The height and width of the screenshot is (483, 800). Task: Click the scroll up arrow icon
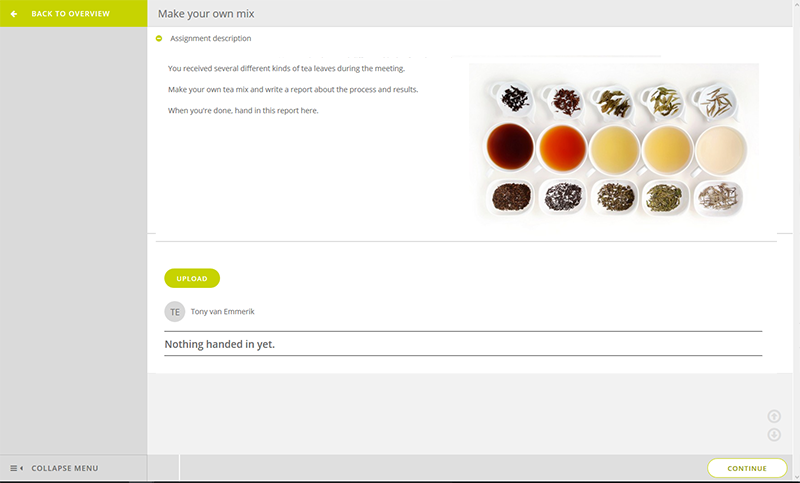(774, 416)
